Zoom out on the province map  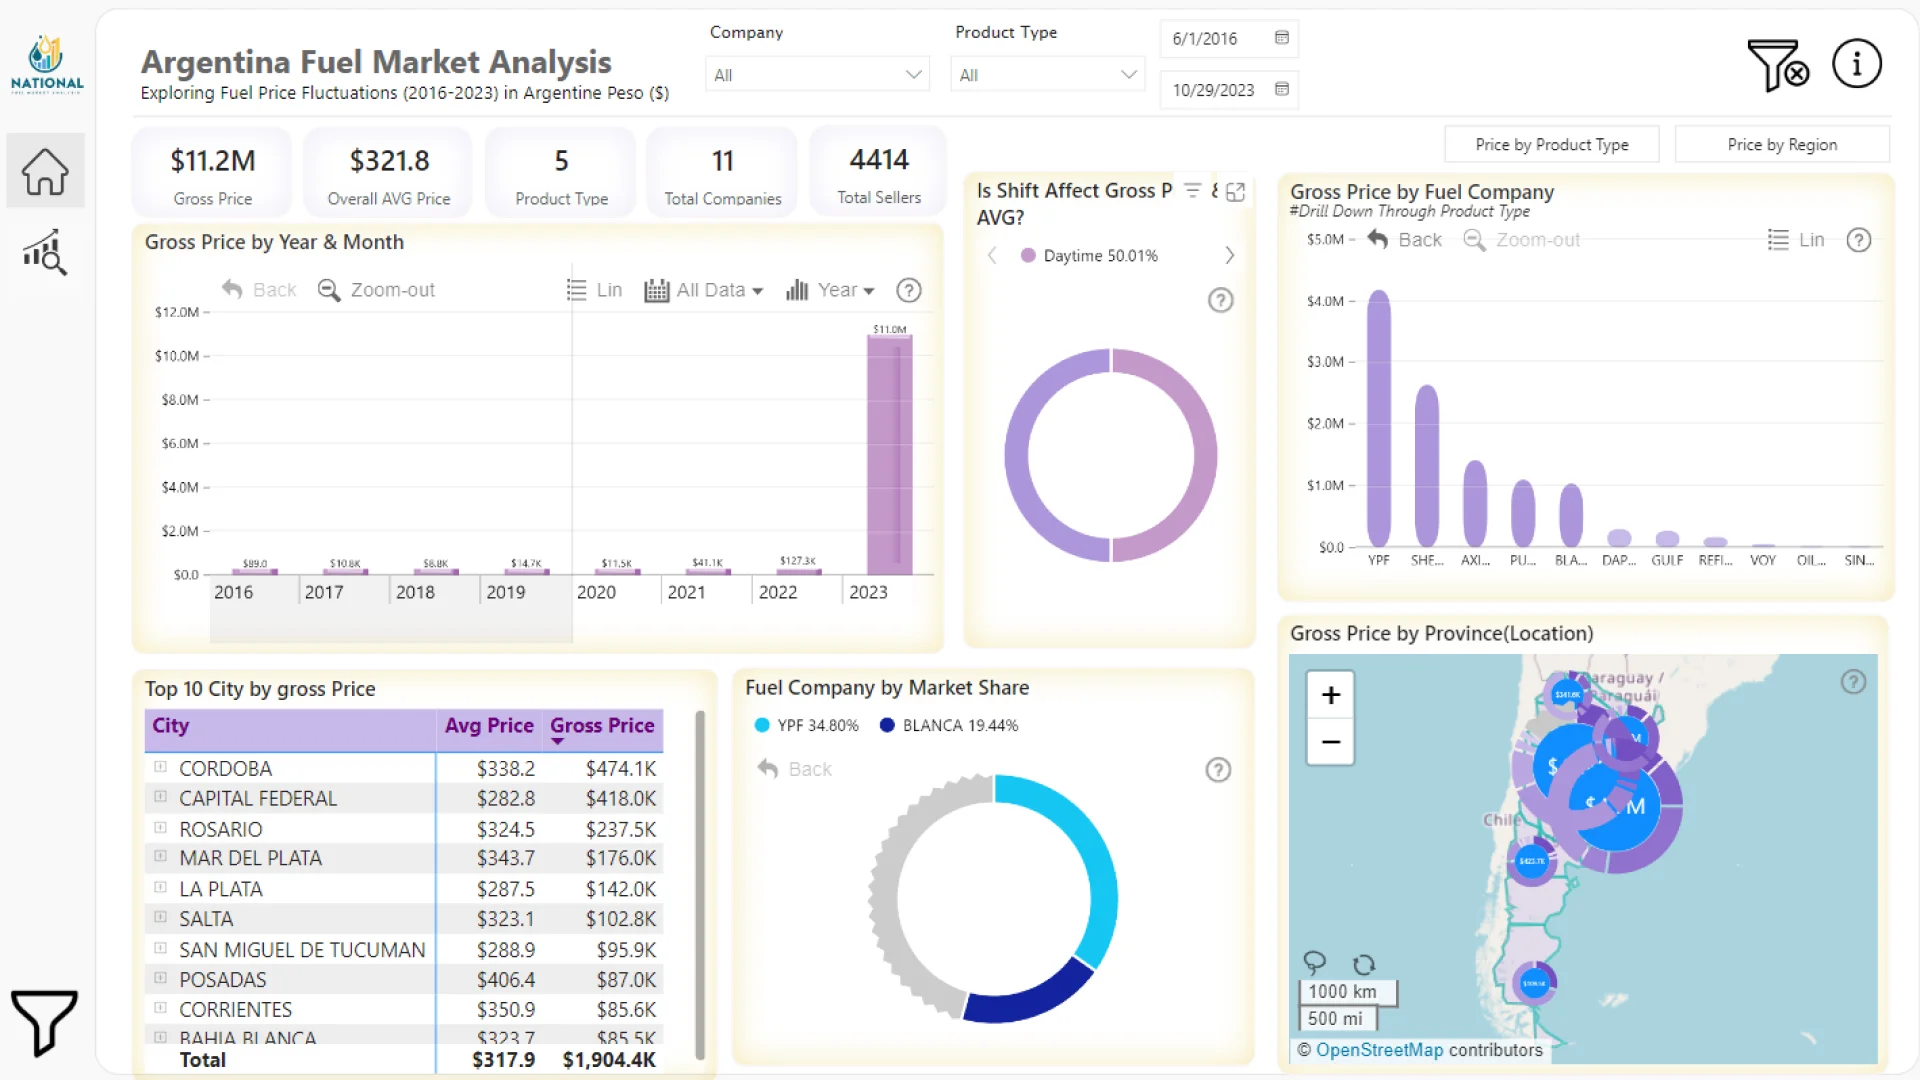pos(1330,742)
